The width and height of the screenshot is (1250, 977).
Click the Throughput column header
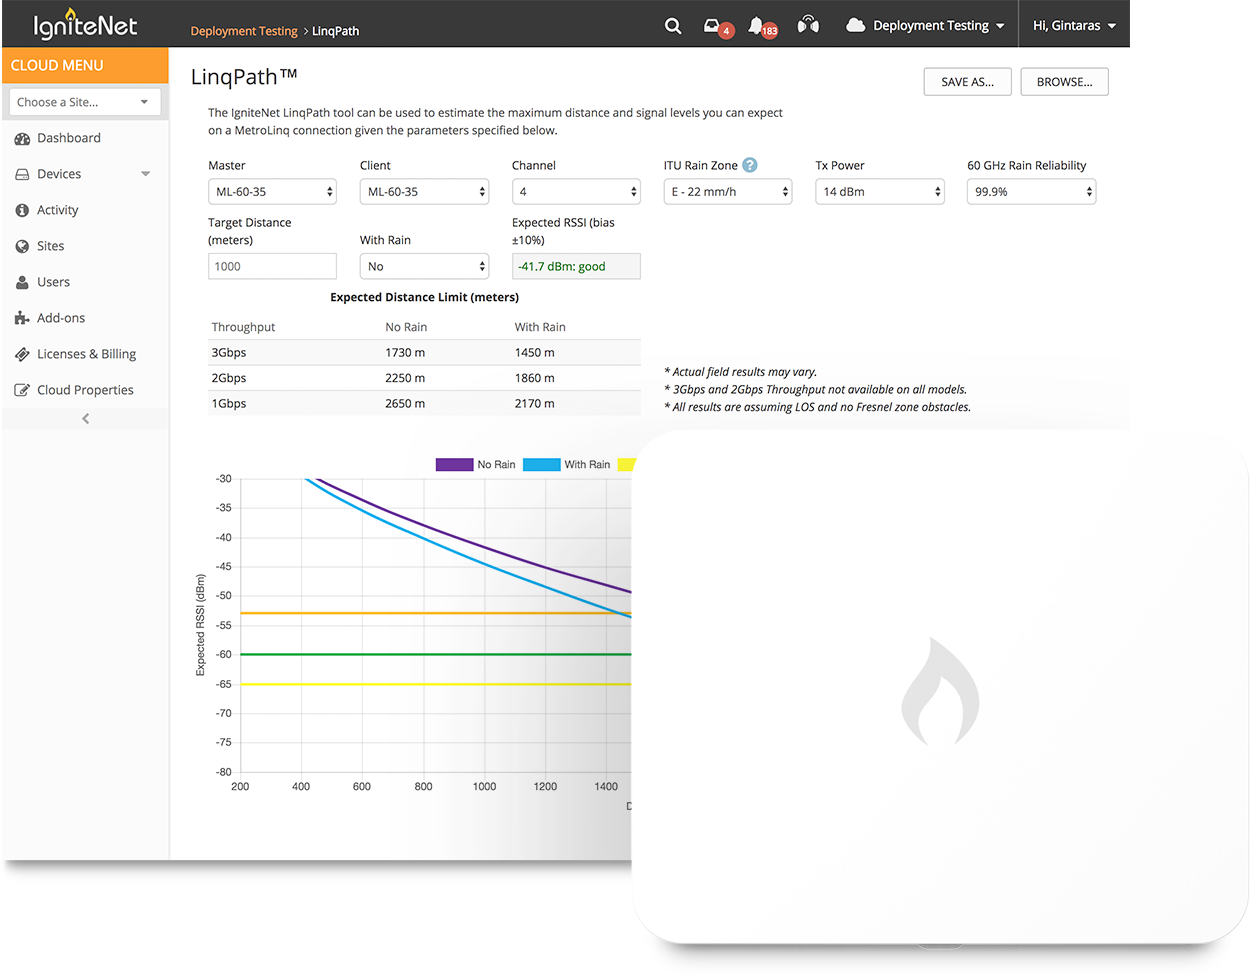click(x=243, y=327)
